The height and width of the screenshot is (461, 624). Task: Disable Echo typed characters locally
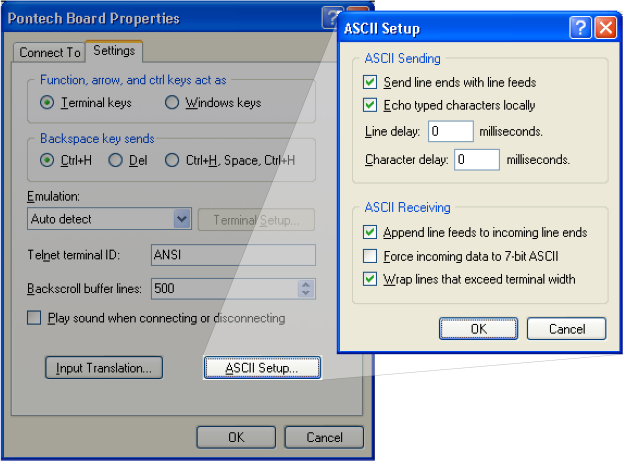371,105
